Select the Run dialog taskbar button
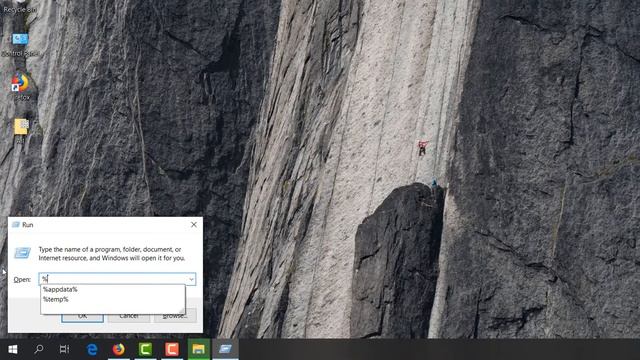The width and height of the screenshot is (640, 360). point(225,349)
